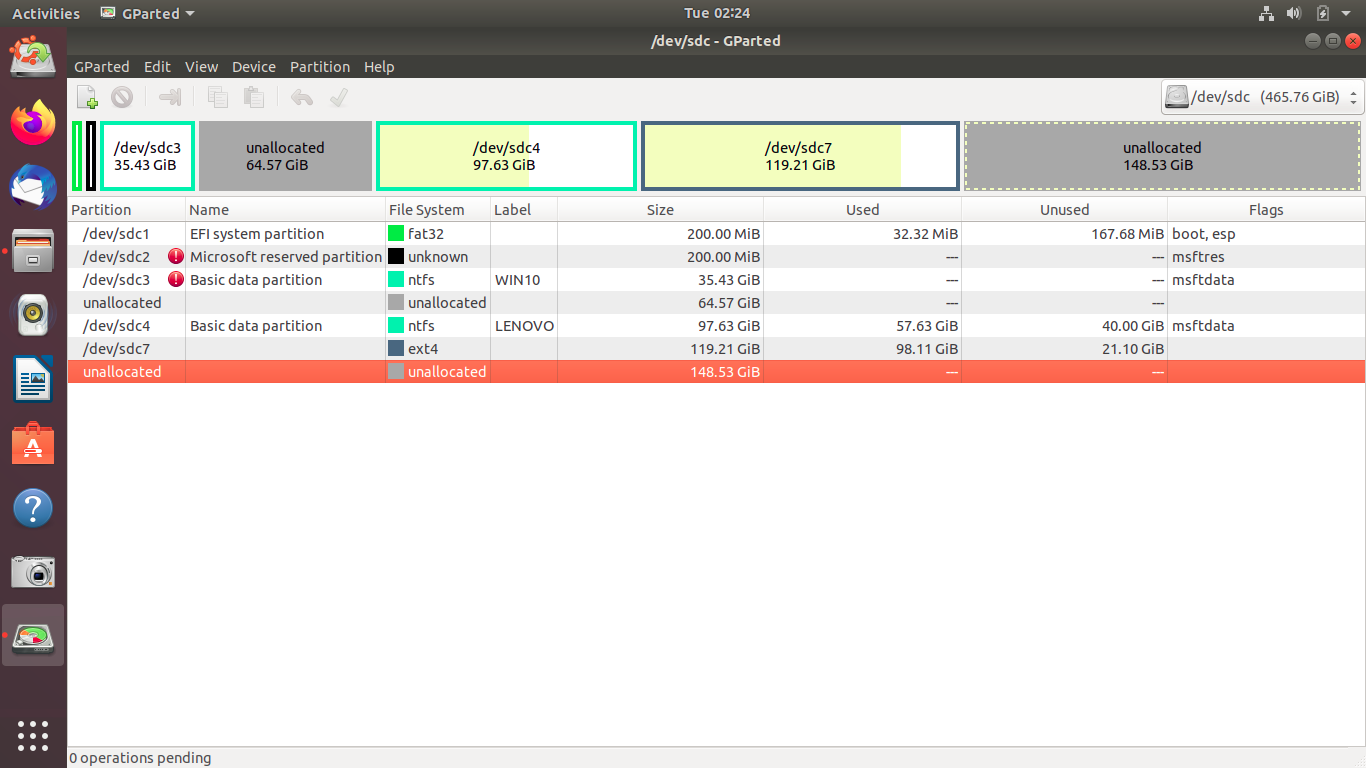Click the Undo last operation icon
Screen dimensions: 1366x768
click(302, 97)
